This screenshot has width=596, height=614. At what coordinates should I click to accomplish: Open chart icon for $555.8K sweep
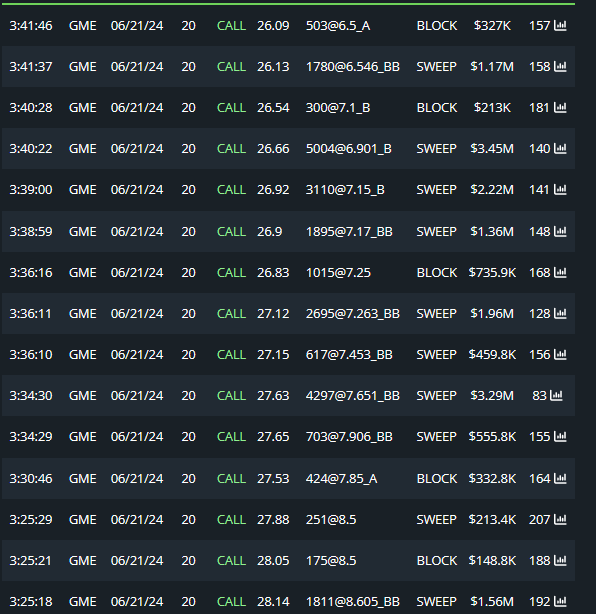(x=560, y=437)
